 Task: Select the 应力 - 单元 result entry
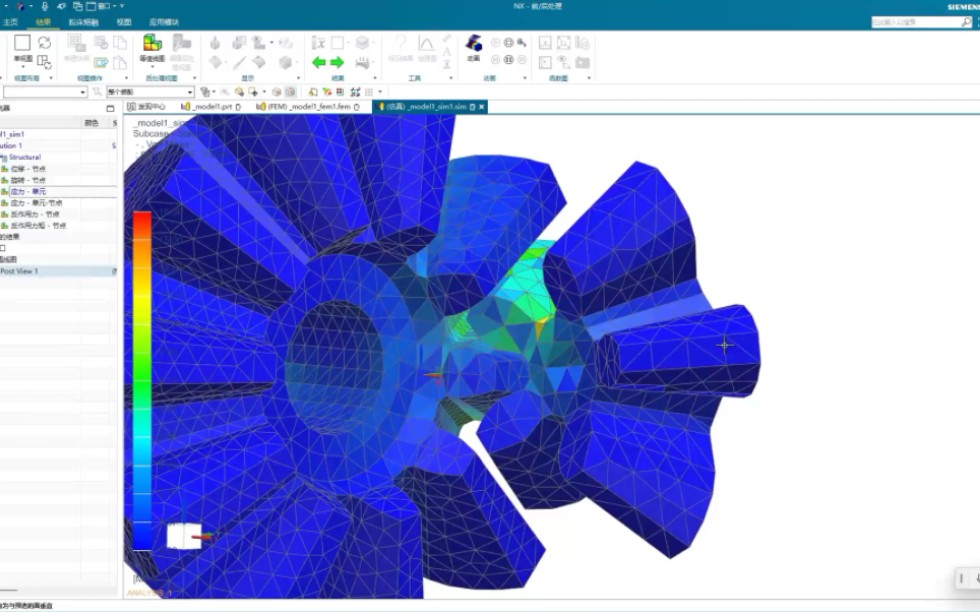pyautogui.click(x=30, y=191)
